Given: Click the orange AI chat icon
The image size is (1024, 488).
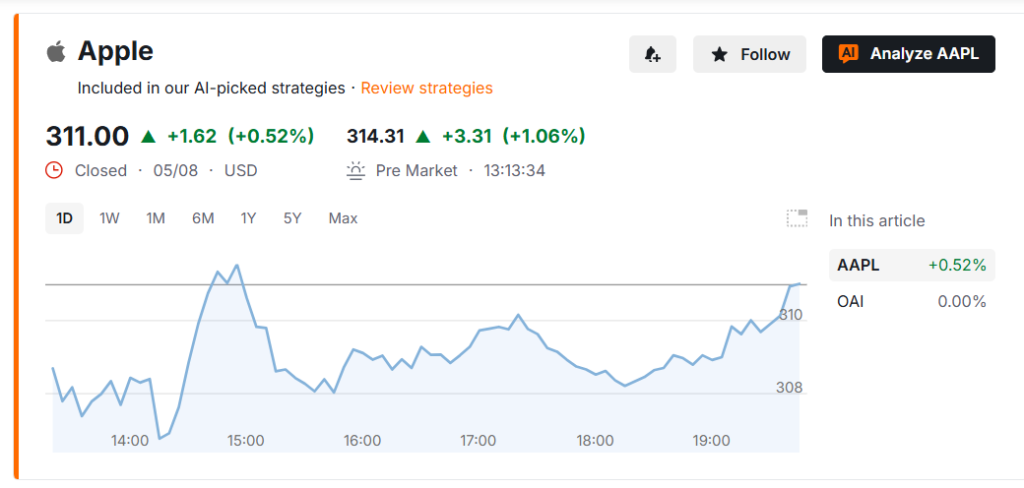Looking at the screenshot, I should pos(848,54).
